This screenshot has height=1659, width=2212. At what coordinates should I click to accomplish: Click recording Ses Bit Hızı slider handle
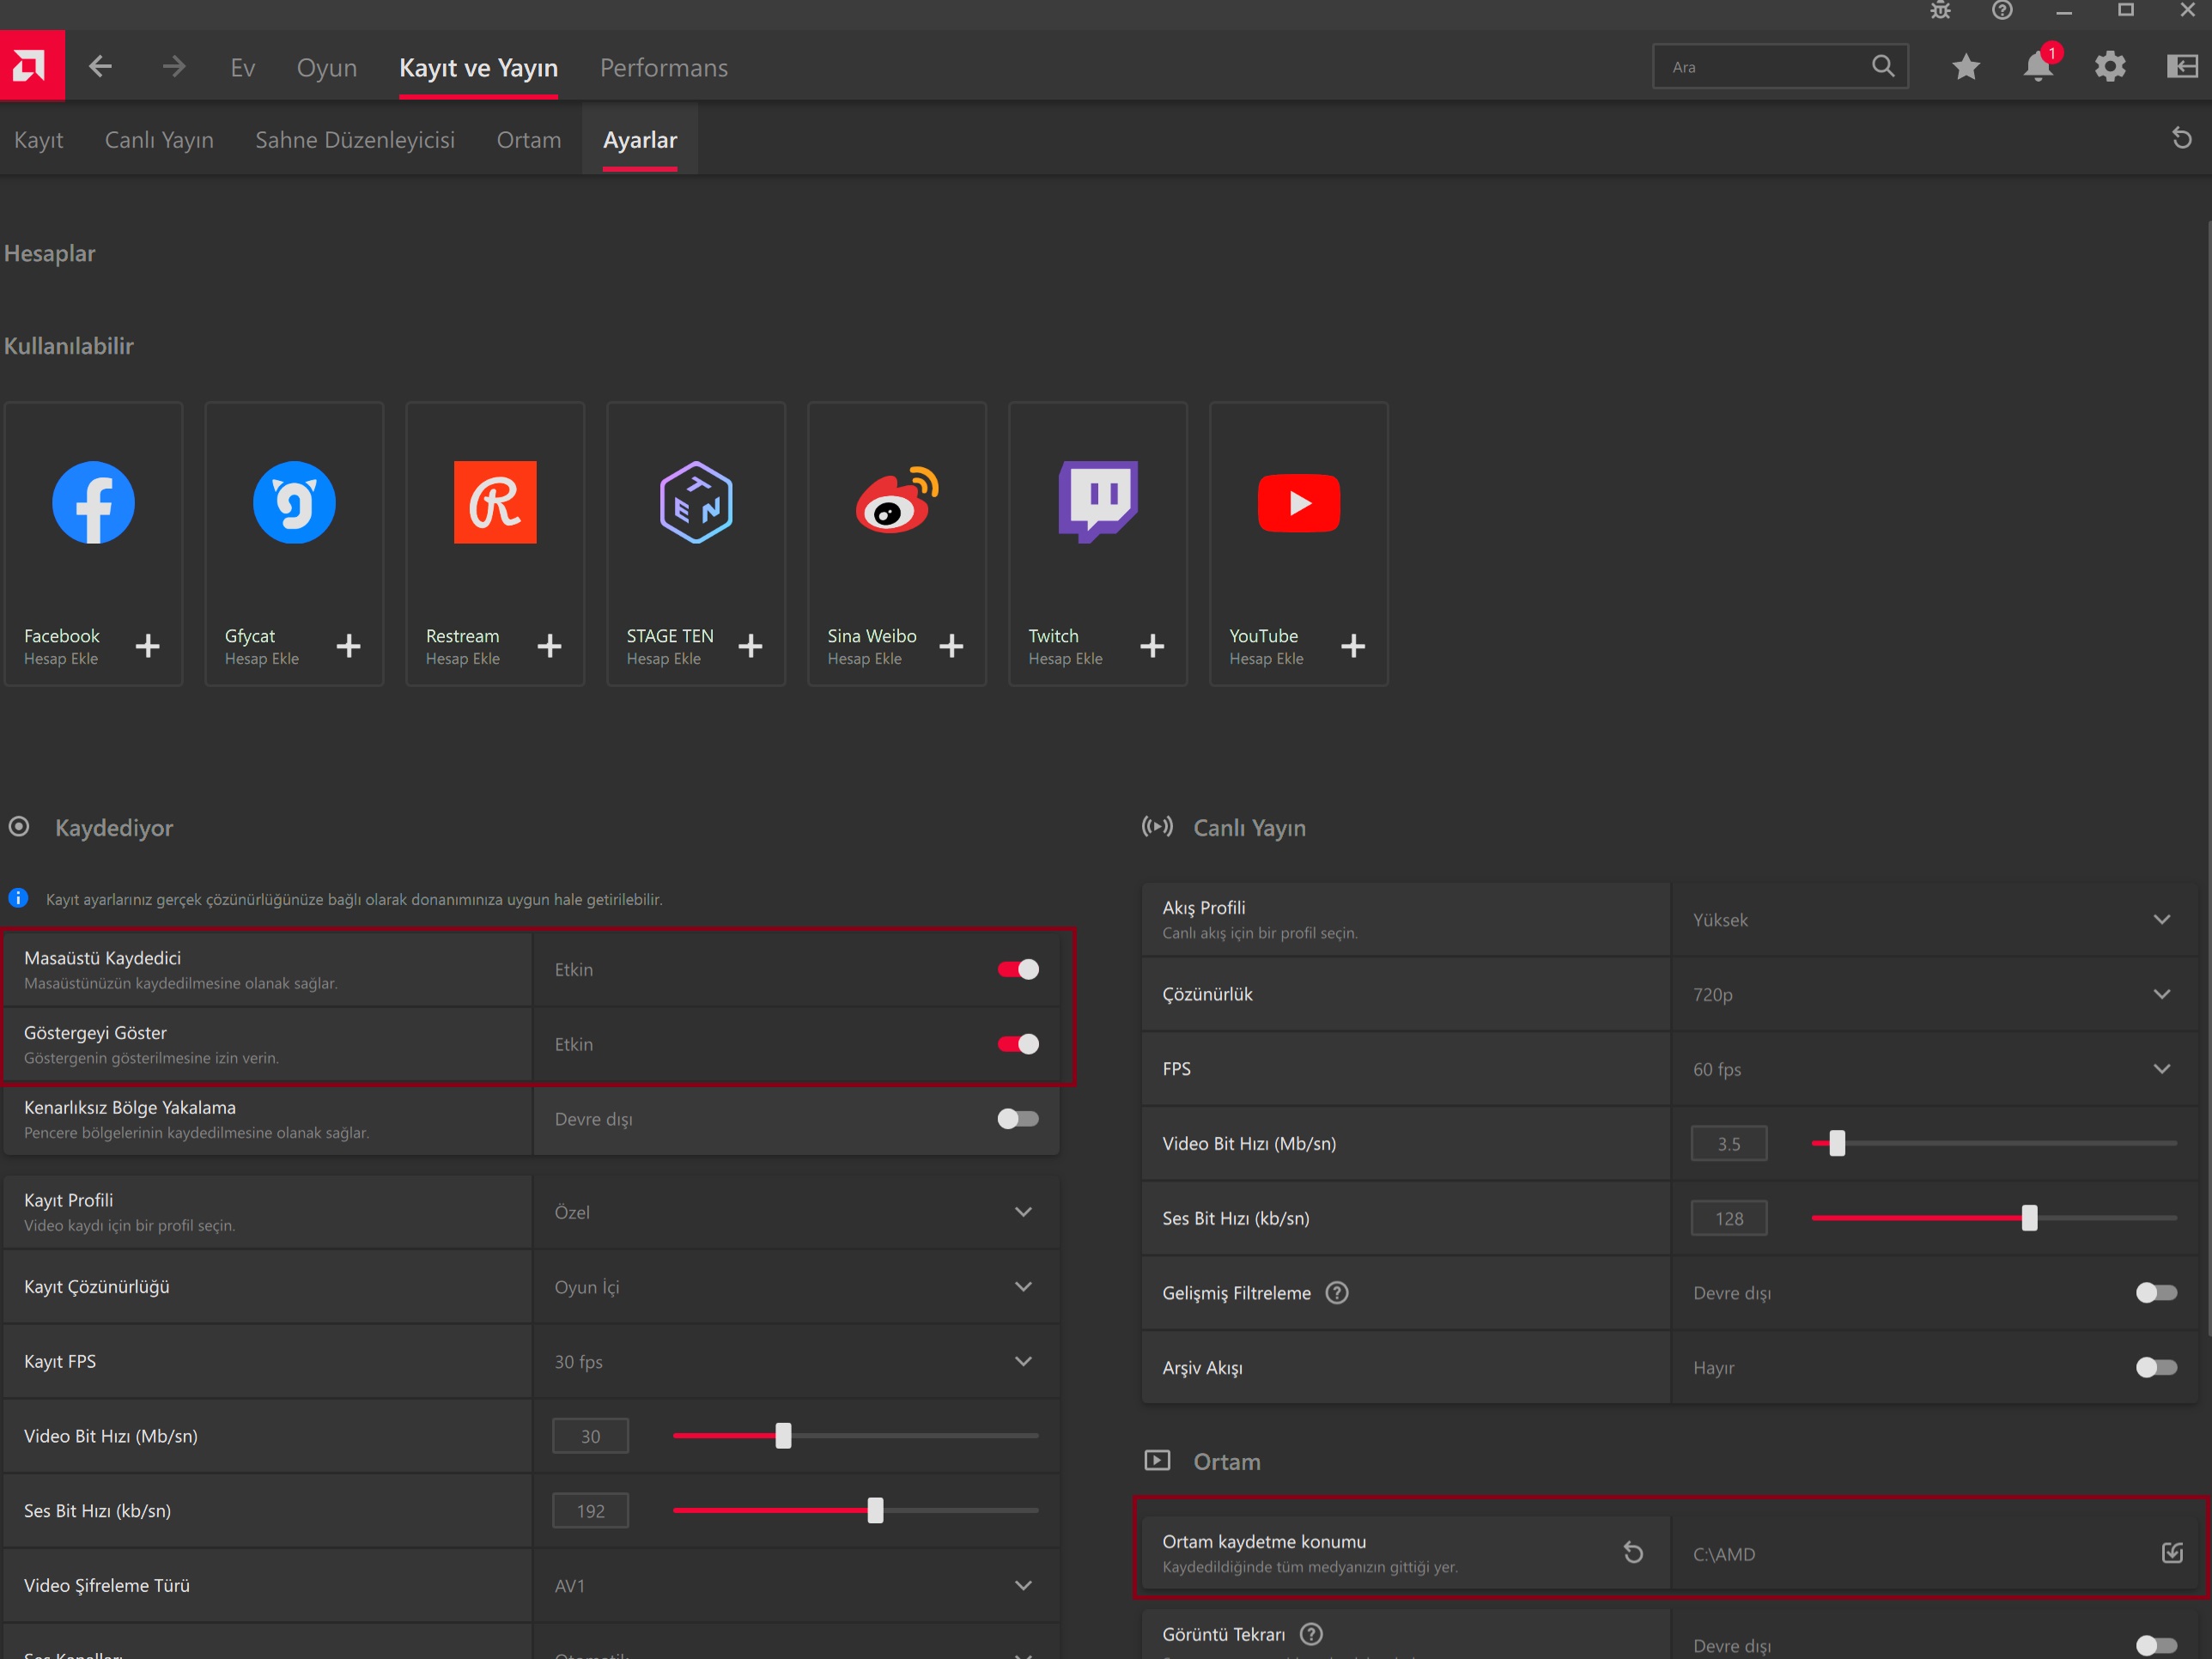click(x=875, y=1510)
